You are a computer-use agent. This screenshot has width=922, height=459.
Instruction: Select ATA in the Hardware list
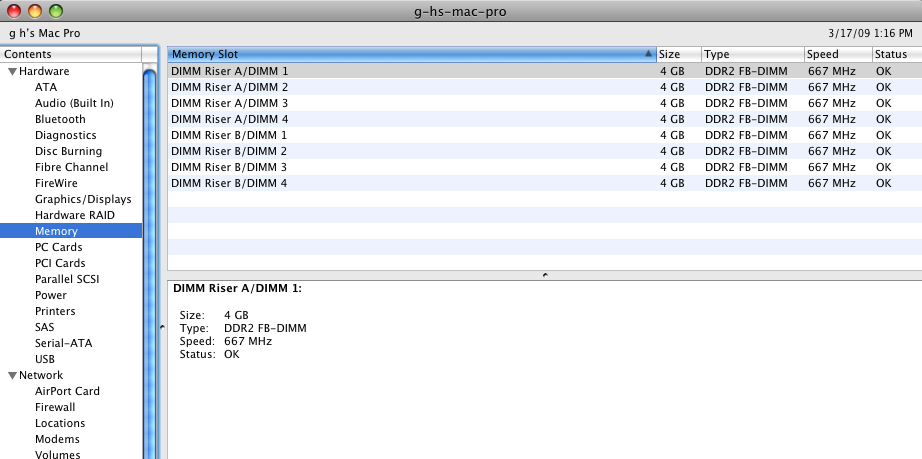click(46, 87)
